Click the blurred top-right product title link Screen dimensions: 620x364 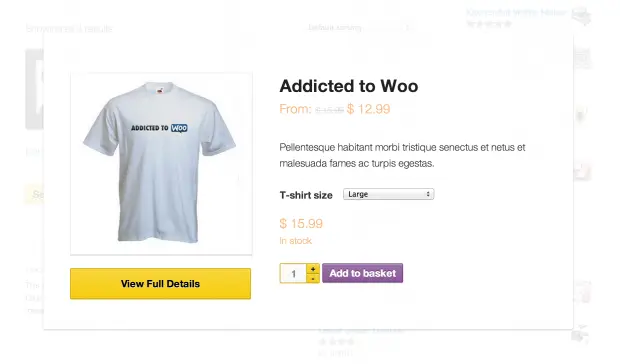coord(516,13)
